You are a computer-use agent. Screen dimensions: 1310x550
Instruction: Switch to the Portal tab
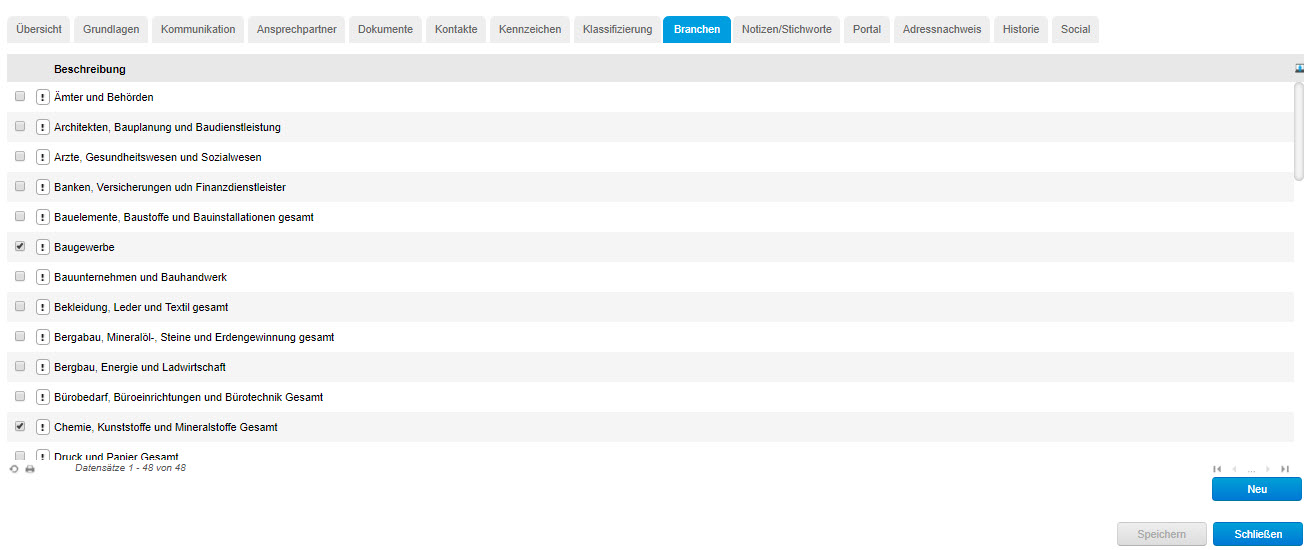[x=867, y=29]
